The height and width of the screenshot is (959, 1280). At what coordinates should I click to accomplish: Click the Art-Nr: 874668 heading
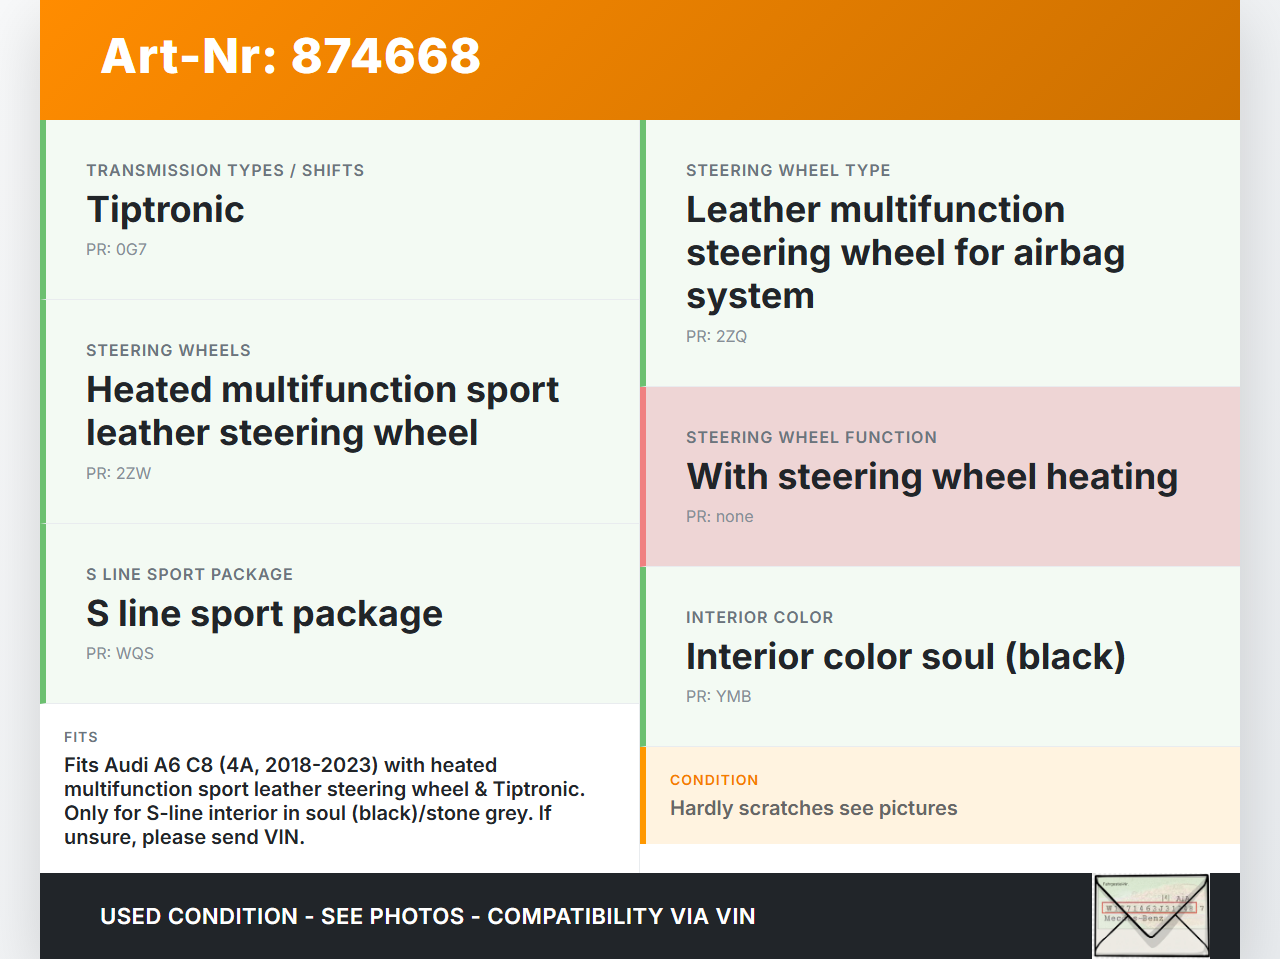pos(290,56)
